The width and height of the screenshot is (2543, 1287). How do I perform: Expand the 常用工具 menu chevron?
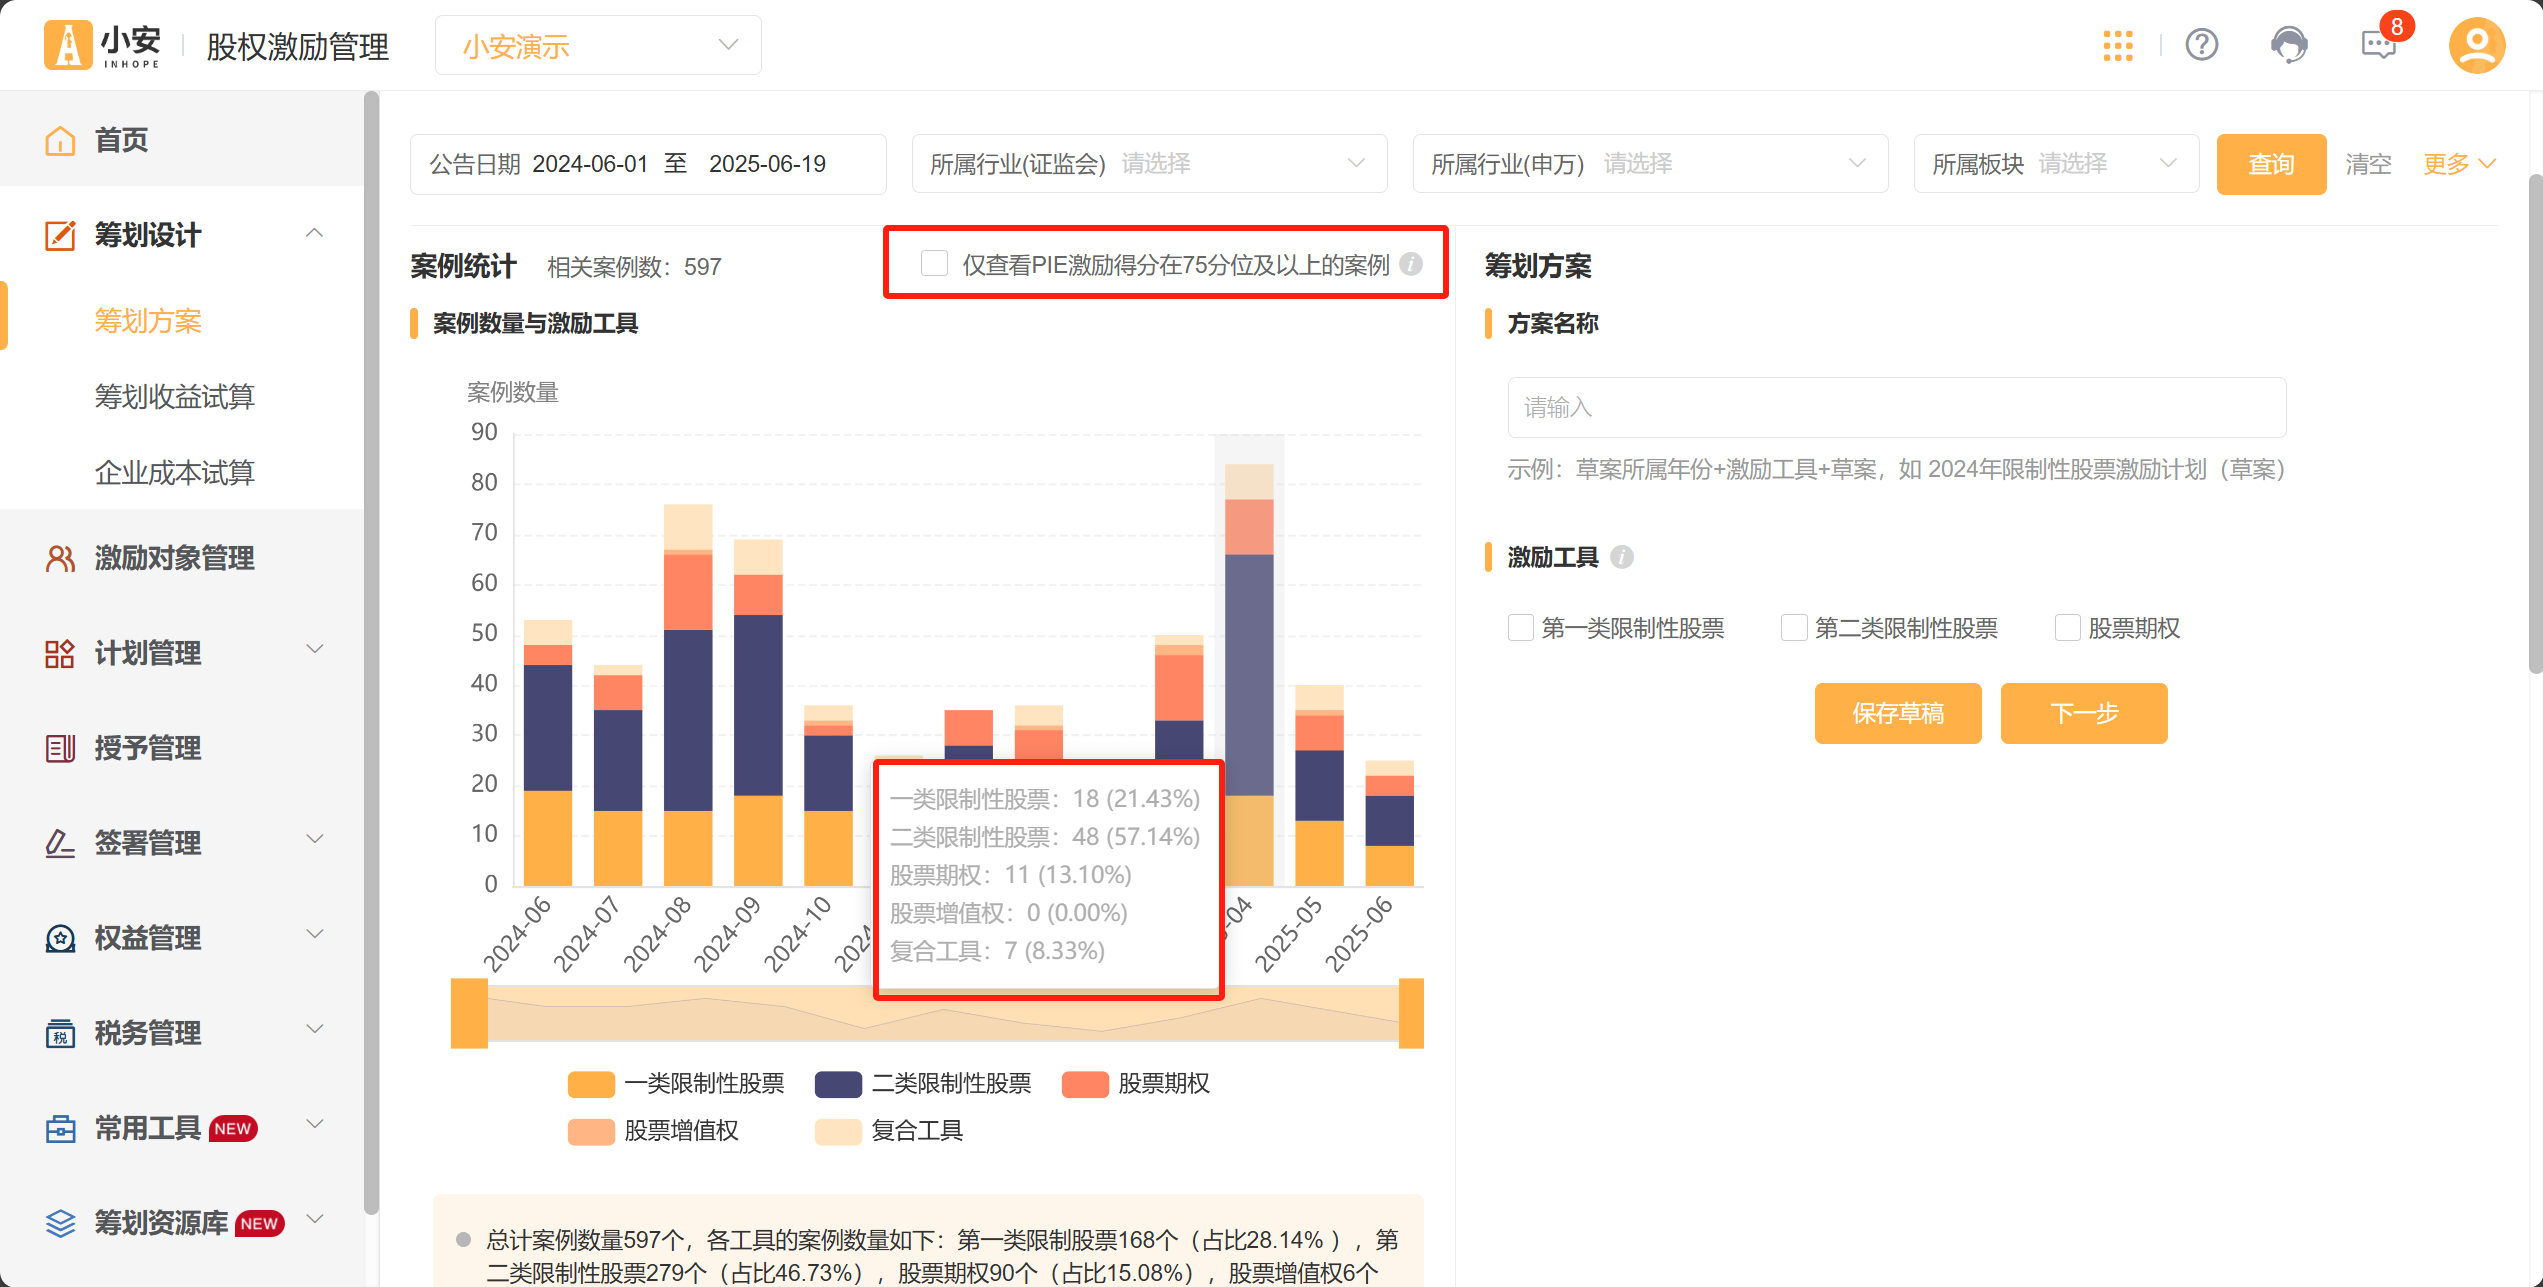tap(314, 1126)
